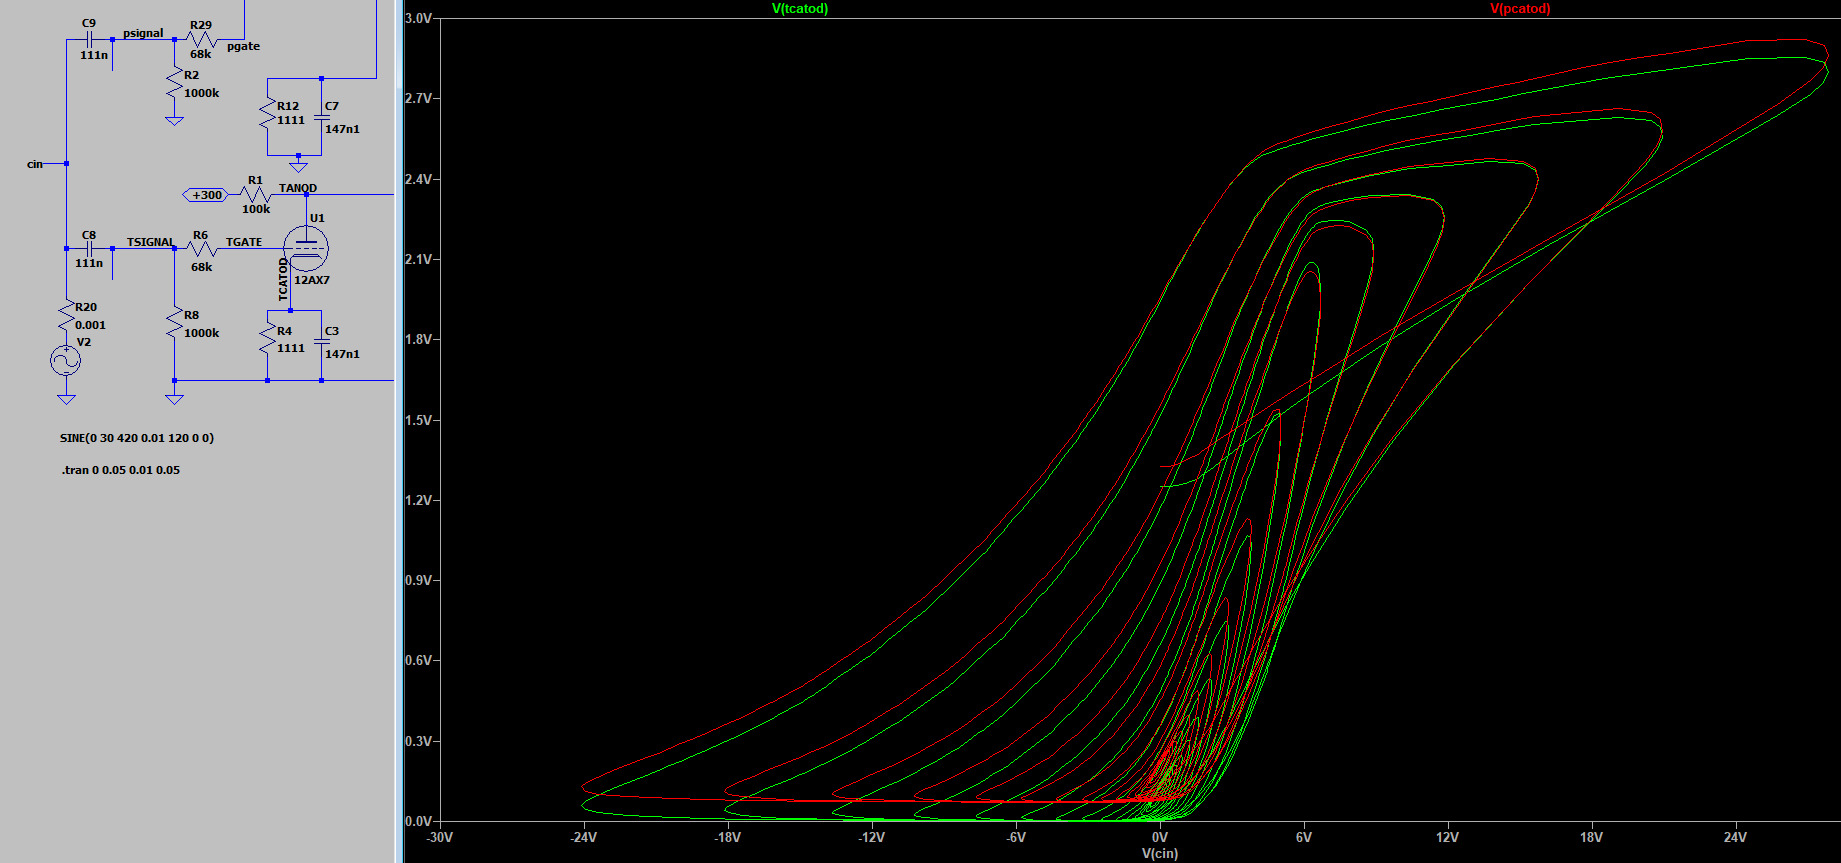Click the 3.0V mark on vertical axis
1841x863 pixels.
pyautogui.click(x=418, y=18)
